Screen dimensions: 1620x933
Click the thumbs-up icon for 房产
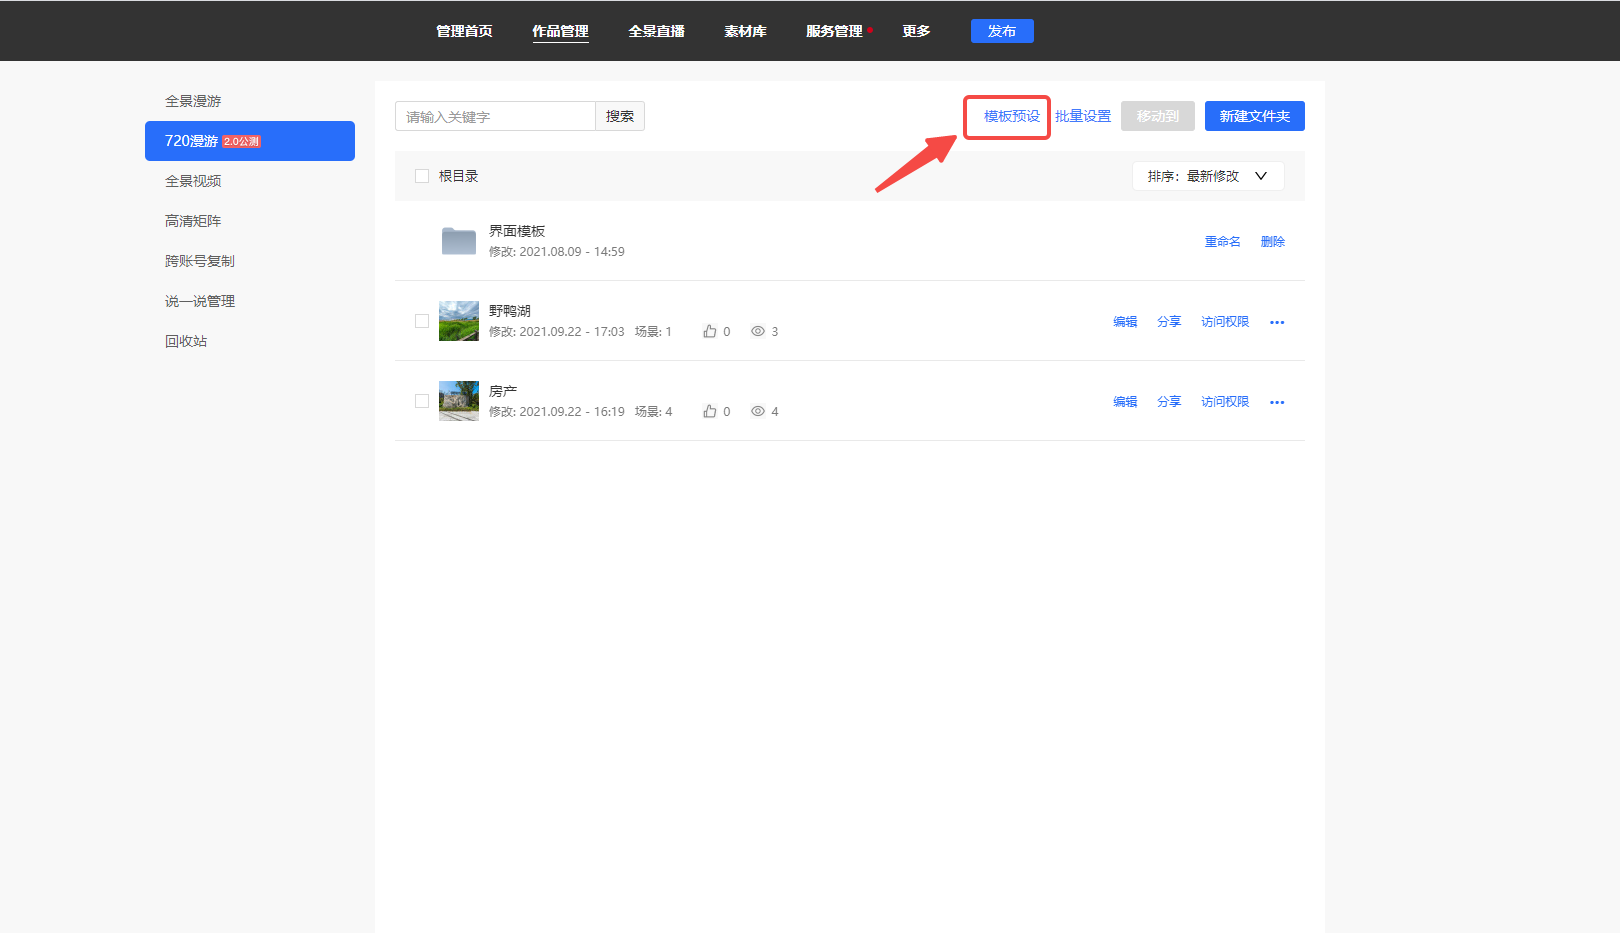click(x=710, y=411)
